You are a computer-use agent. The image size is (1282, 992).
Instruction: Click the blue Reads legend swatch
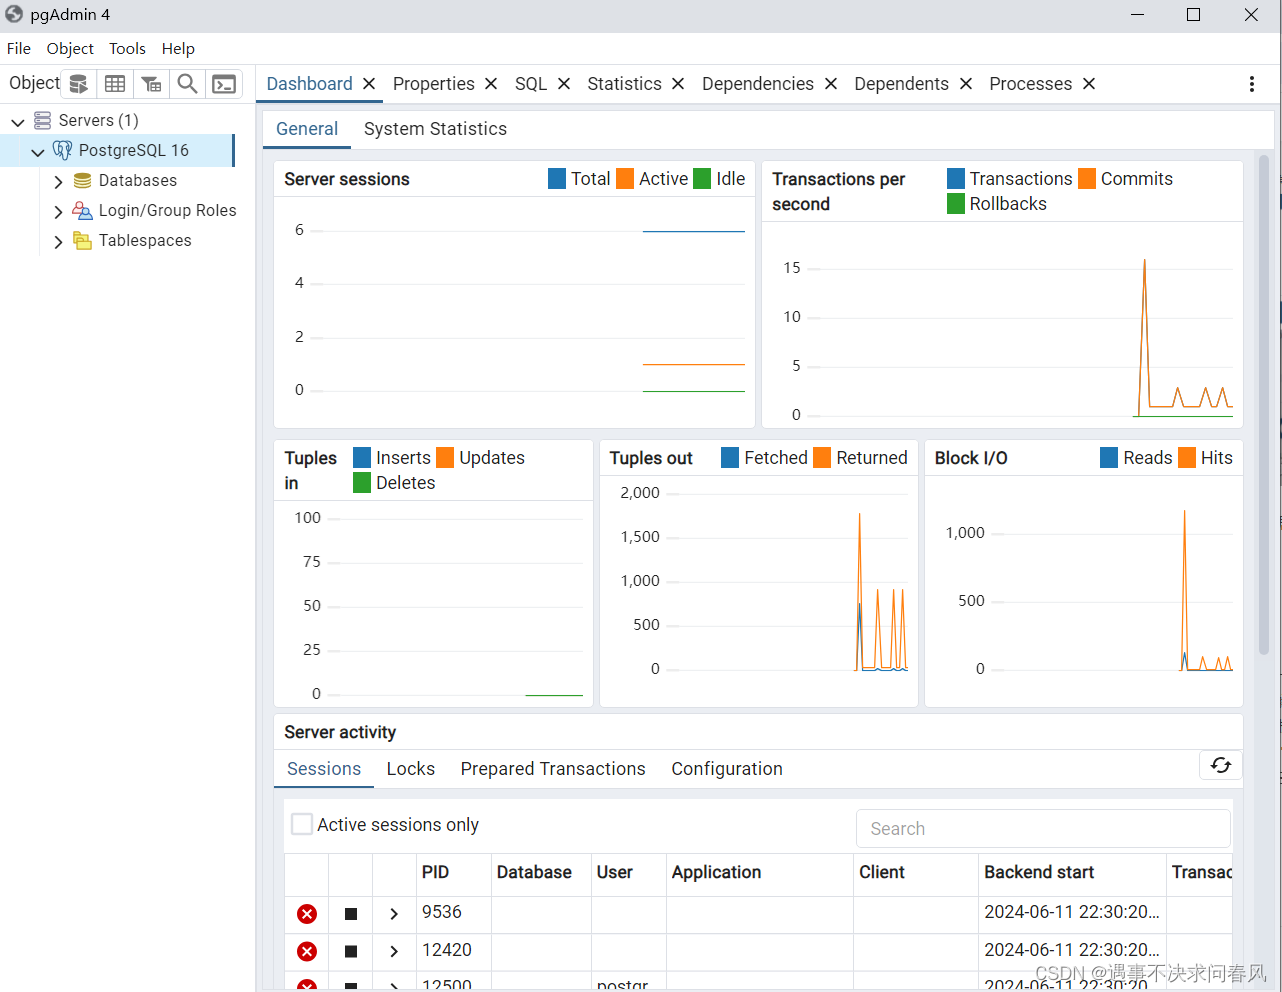1109,458
